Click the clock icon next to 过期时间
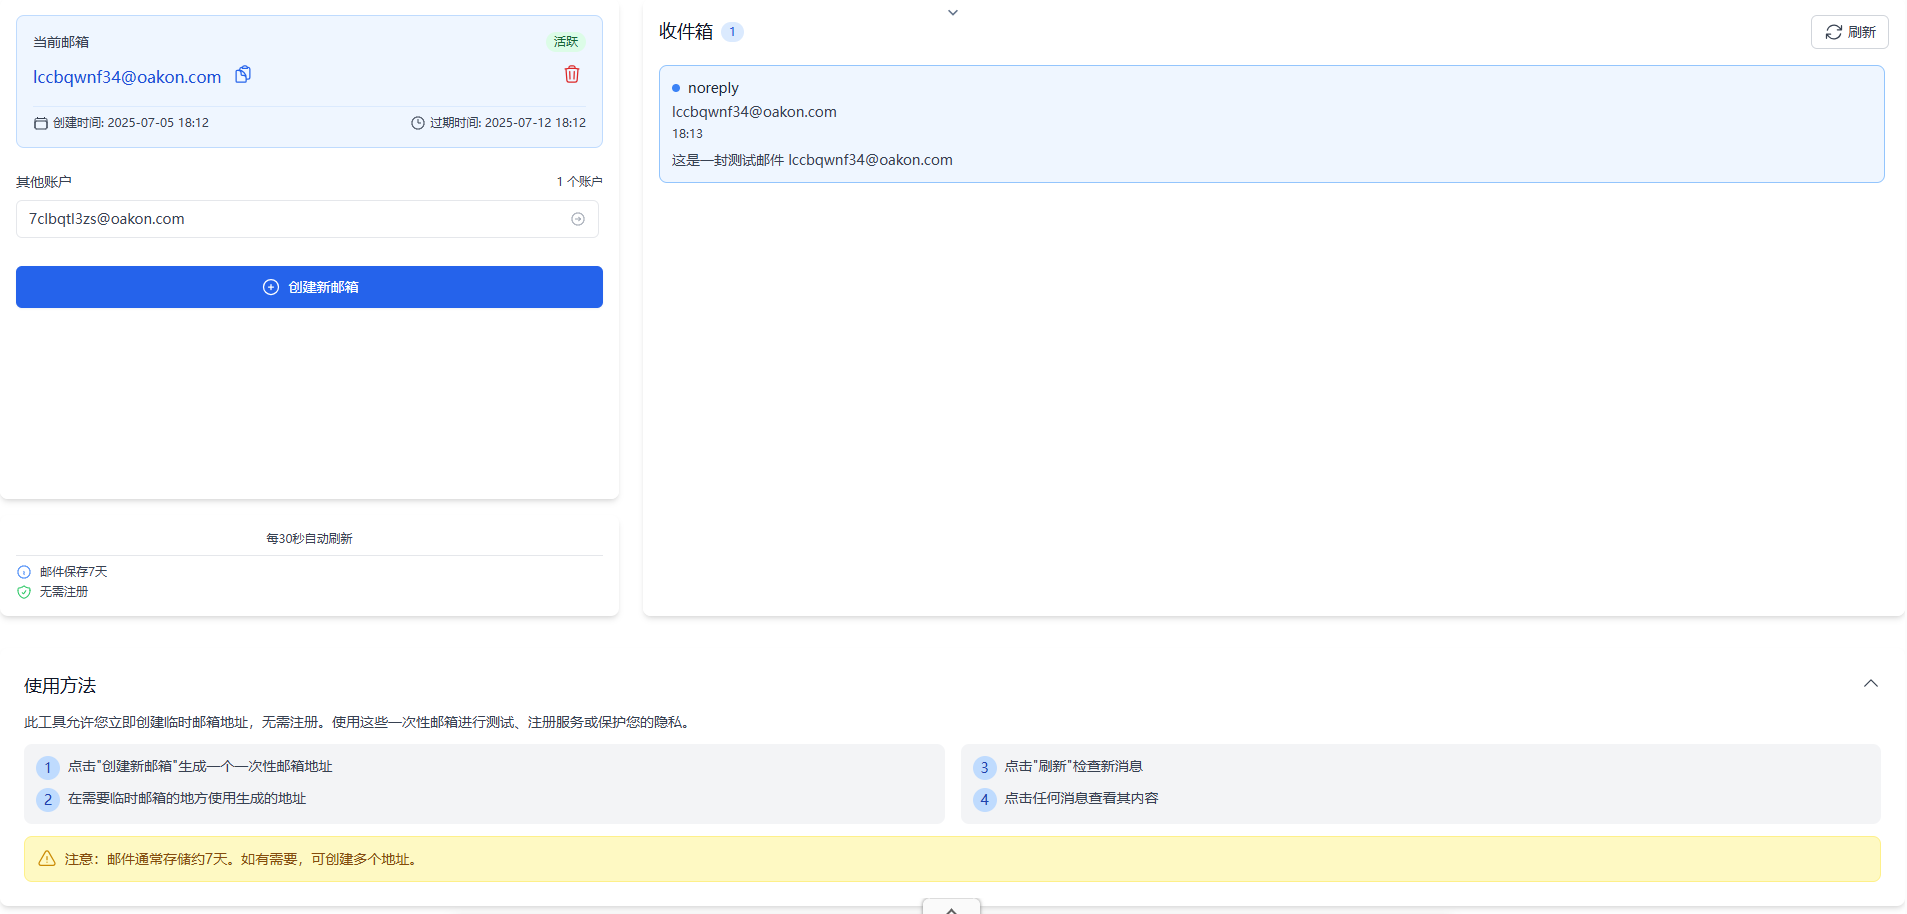 pyautogui.click(x=418, y=122)
